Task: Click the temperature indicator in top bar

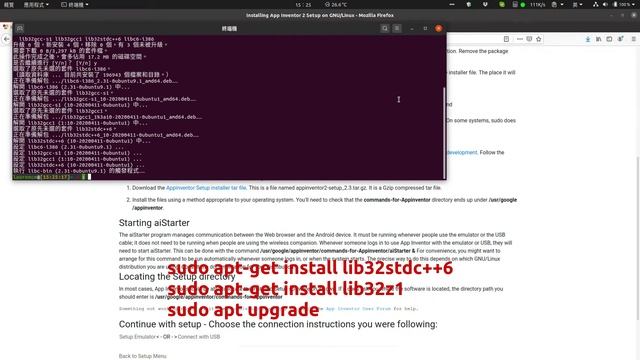Action: 336,4
